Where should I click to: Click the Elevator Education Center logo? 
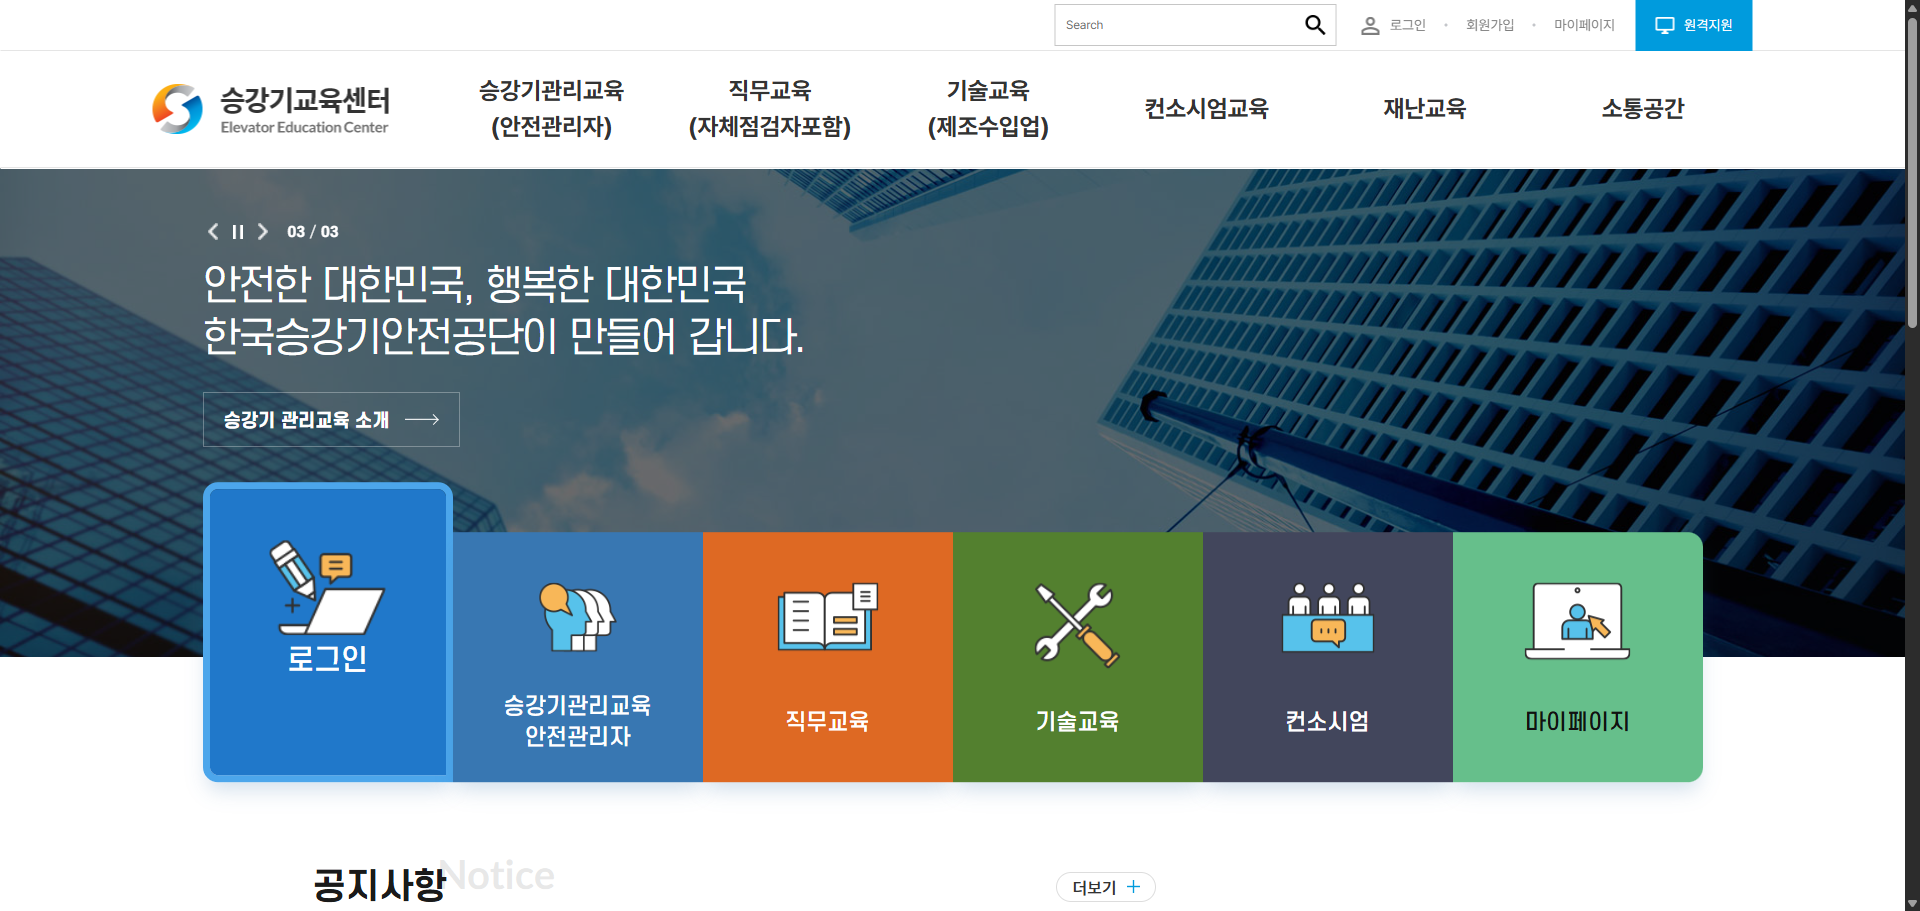tap(270, 108)
